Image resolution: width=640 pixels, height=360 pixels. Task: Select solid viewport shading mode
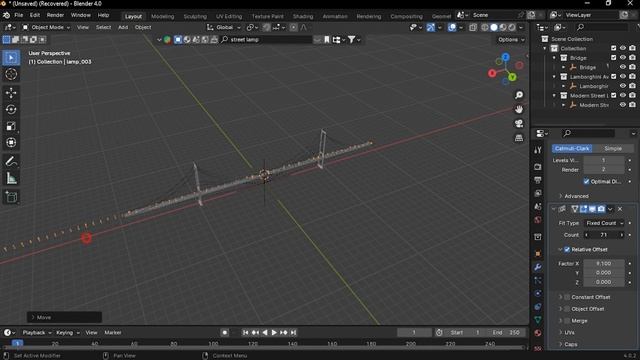pyautogui.click(x=494, y=27)
